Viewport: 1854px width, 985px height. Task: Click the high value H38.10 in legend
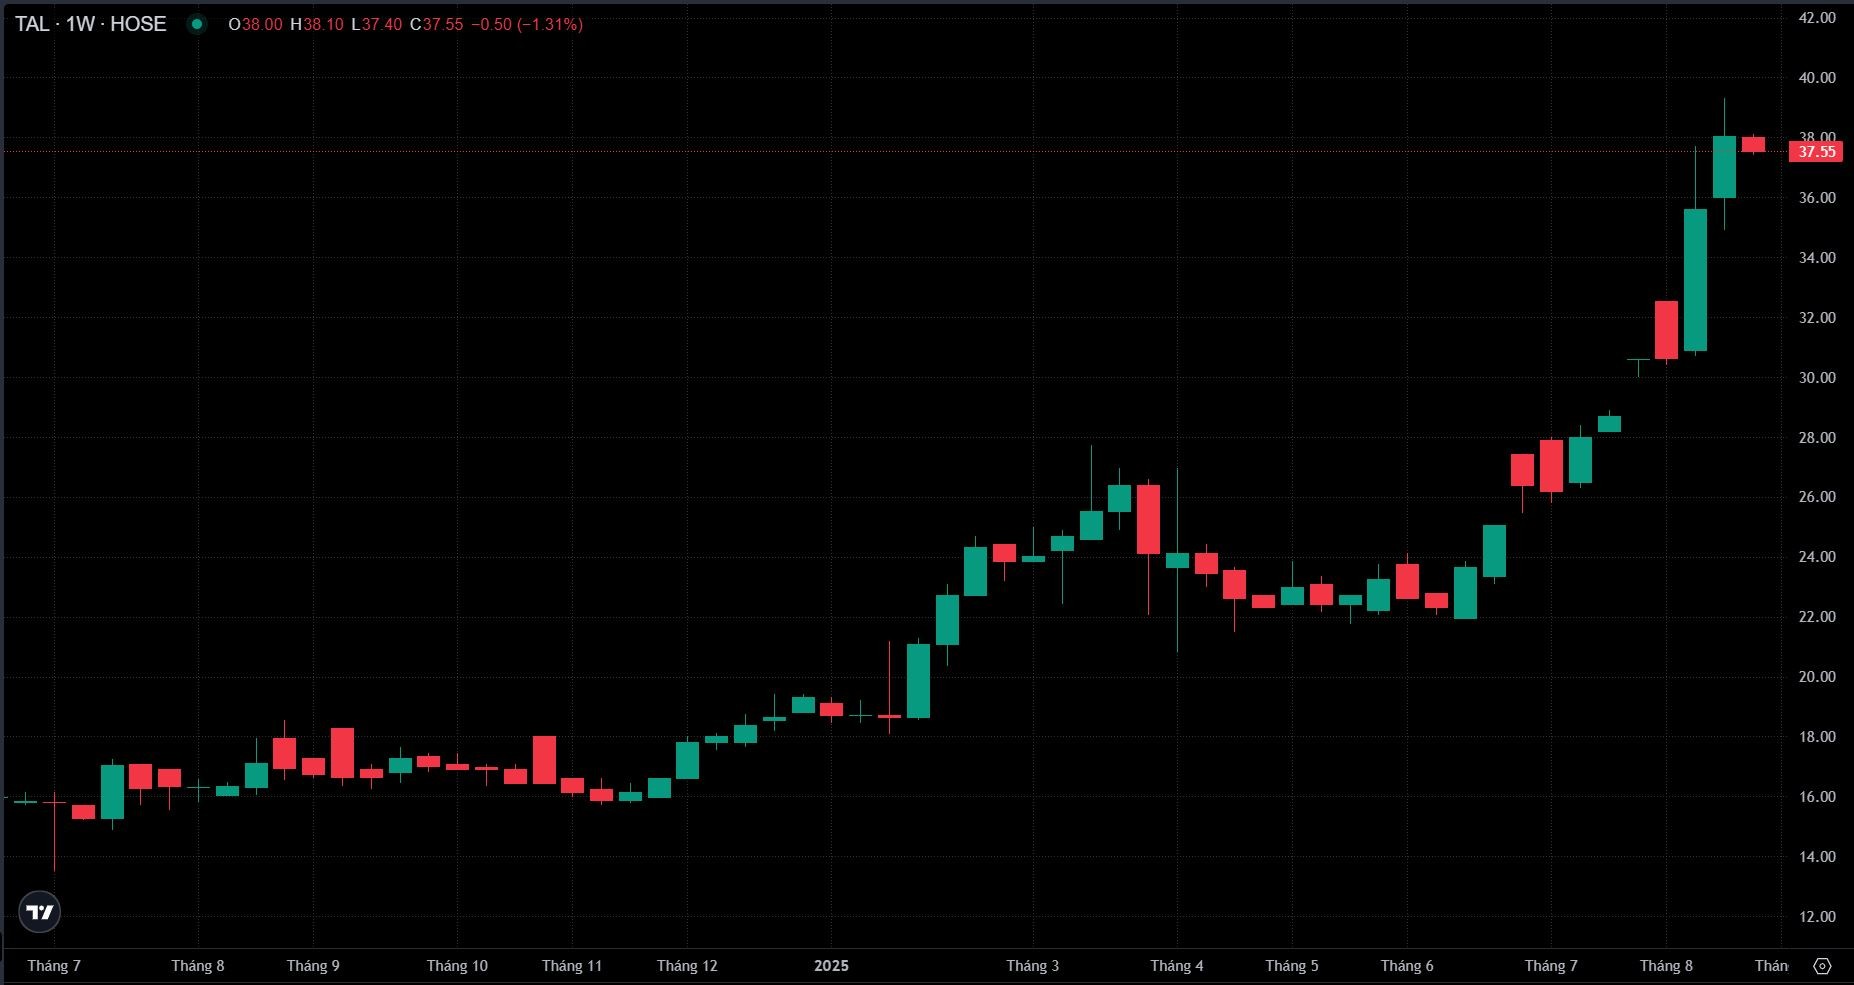[317, 24]
